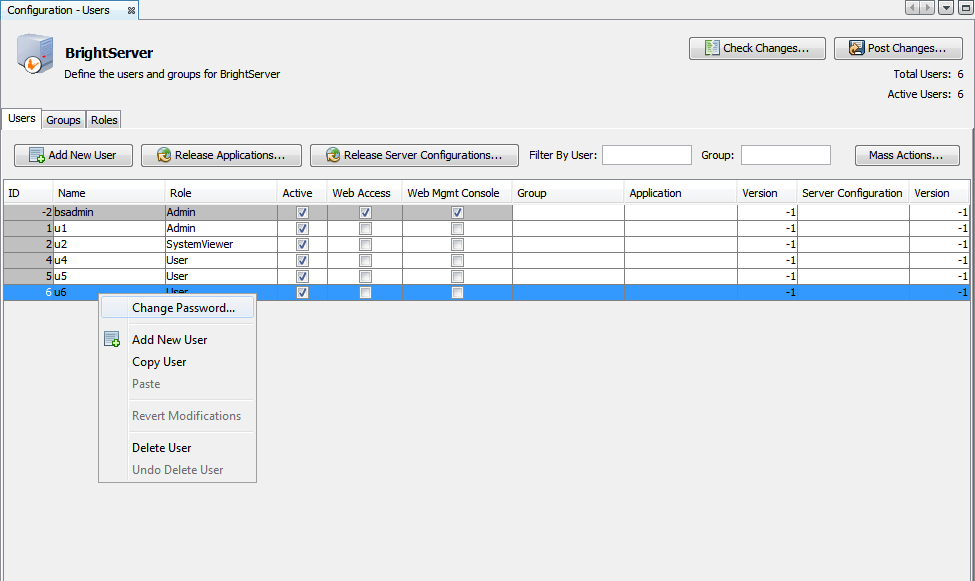Click the Check Changes document icon
The width and height of the screenshot is (975, 581).
711,48
